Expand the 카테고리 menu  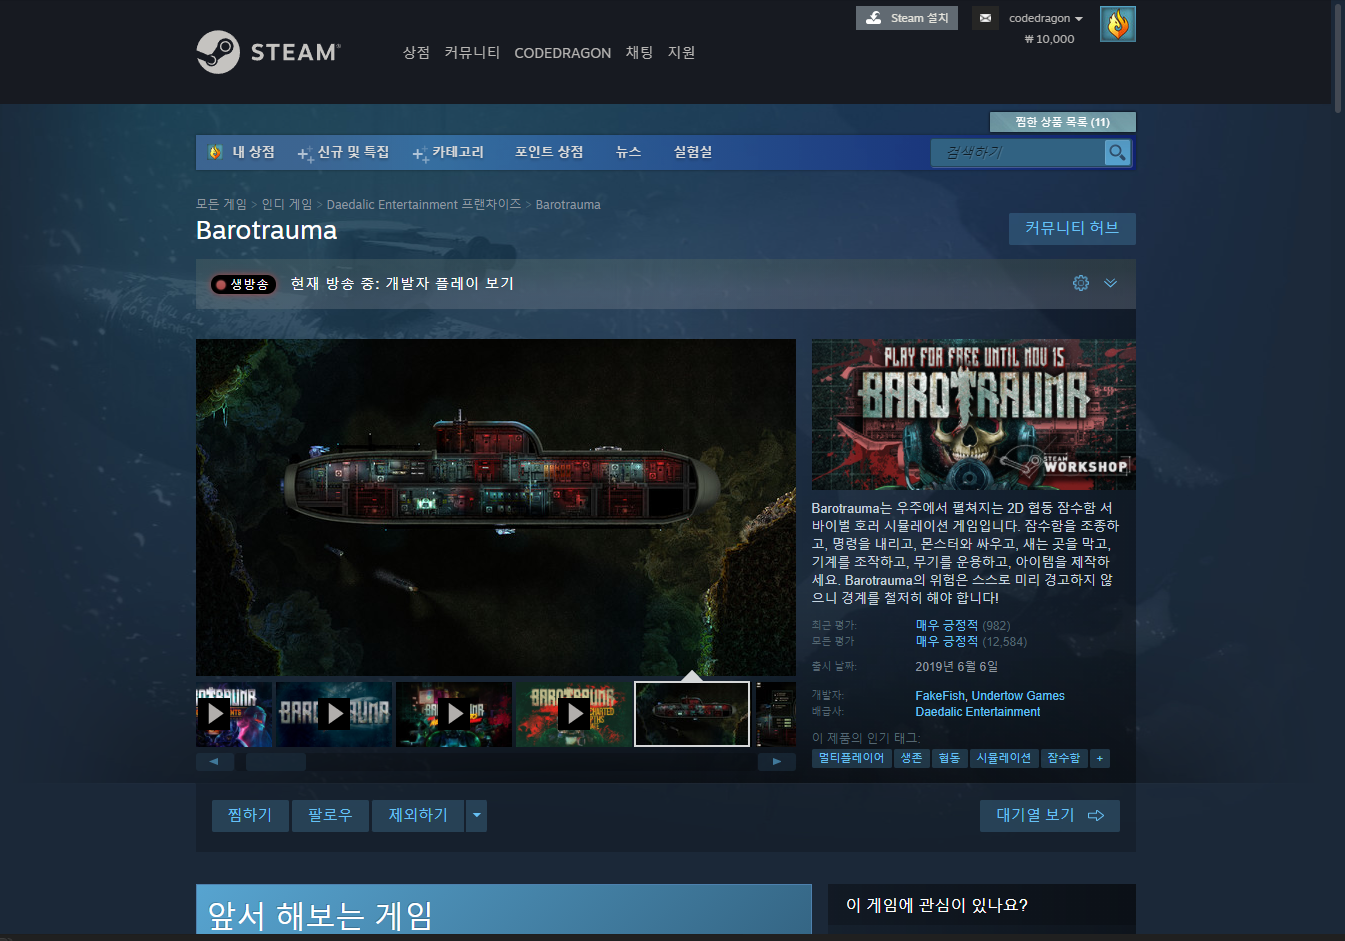(448, 152)
